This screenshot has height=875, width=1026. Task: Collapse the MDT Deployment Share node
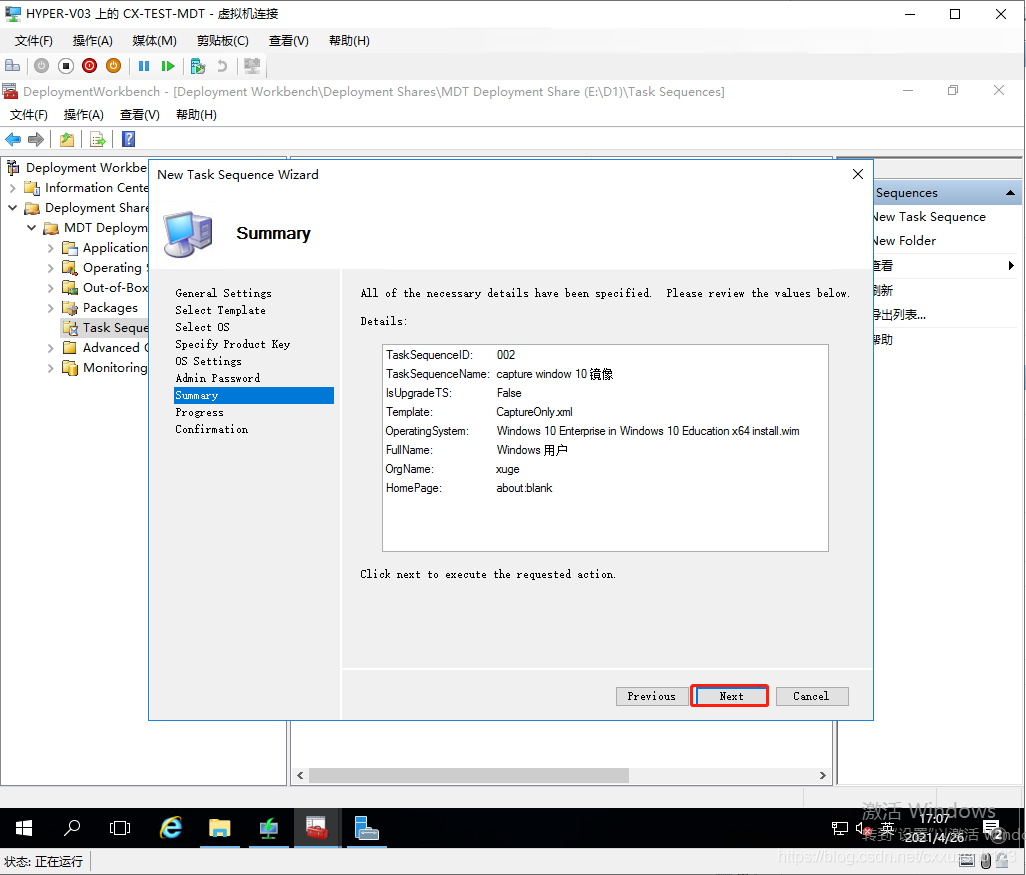[x=31, y=228]
